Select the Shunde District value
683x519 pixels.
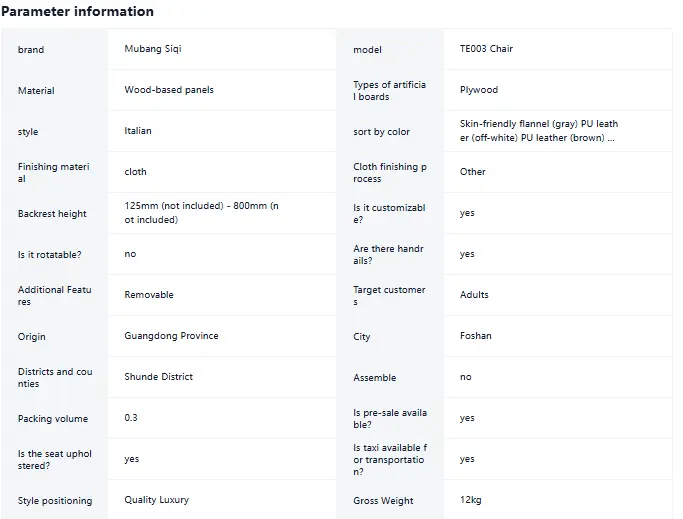[x=158, y=377]
